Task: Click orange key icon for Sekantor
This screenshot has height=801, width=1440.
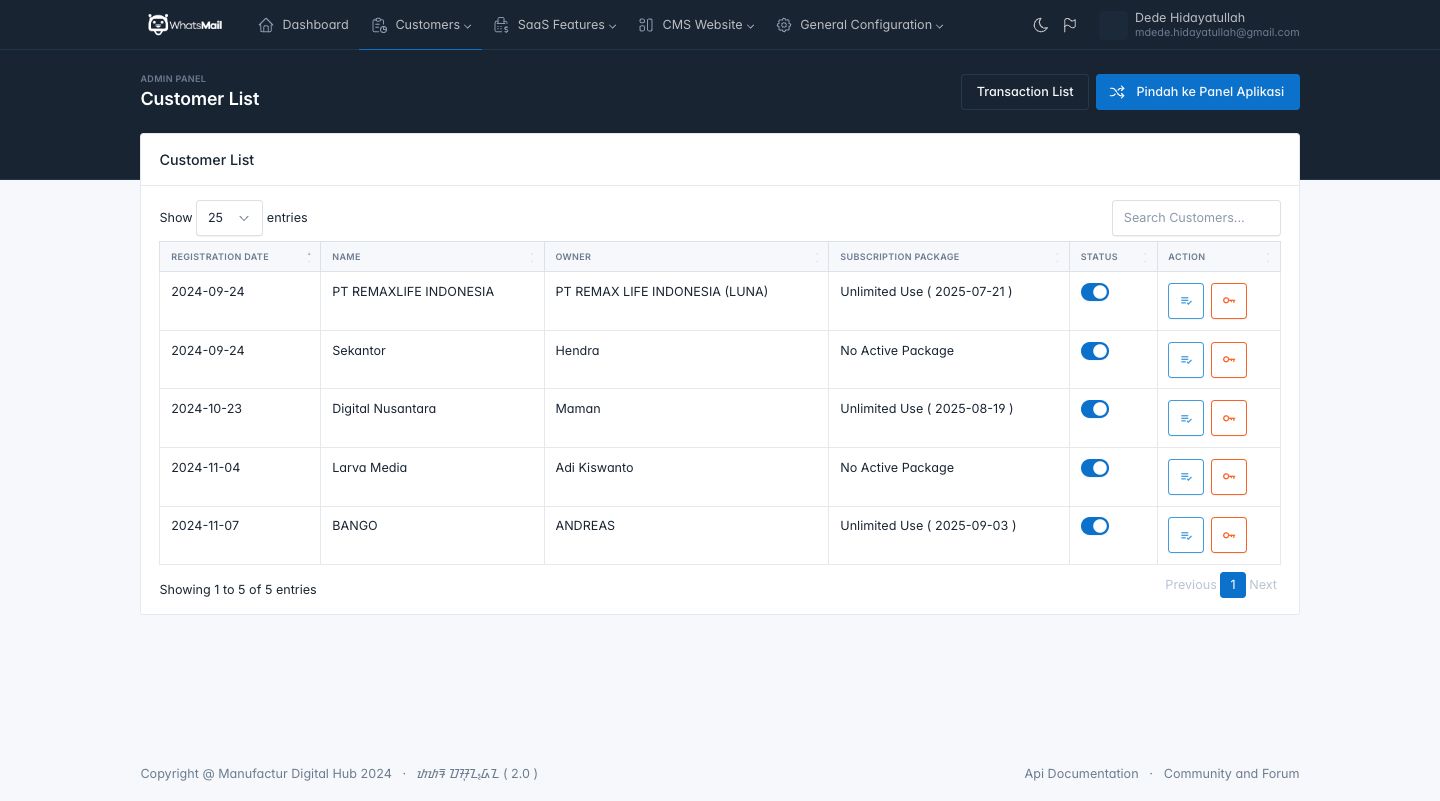Action: point(1228,360)
